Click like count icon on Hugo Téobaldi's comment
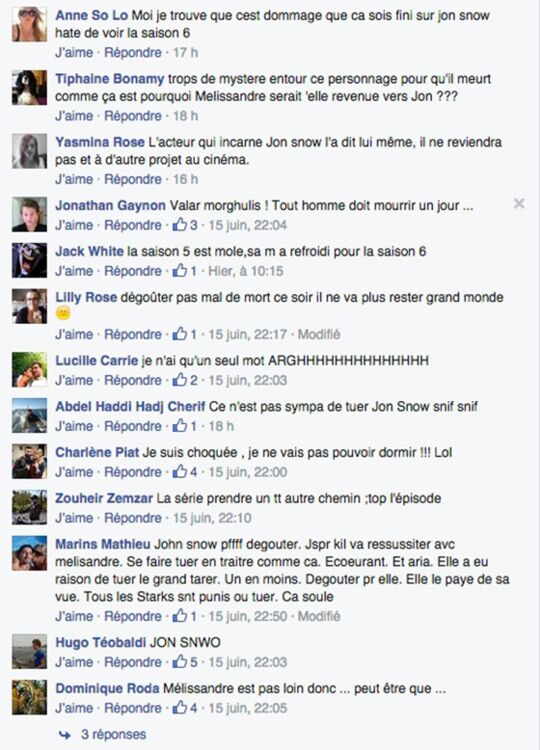The height and width of the screenshot is (750, 540). click(180, 662)
